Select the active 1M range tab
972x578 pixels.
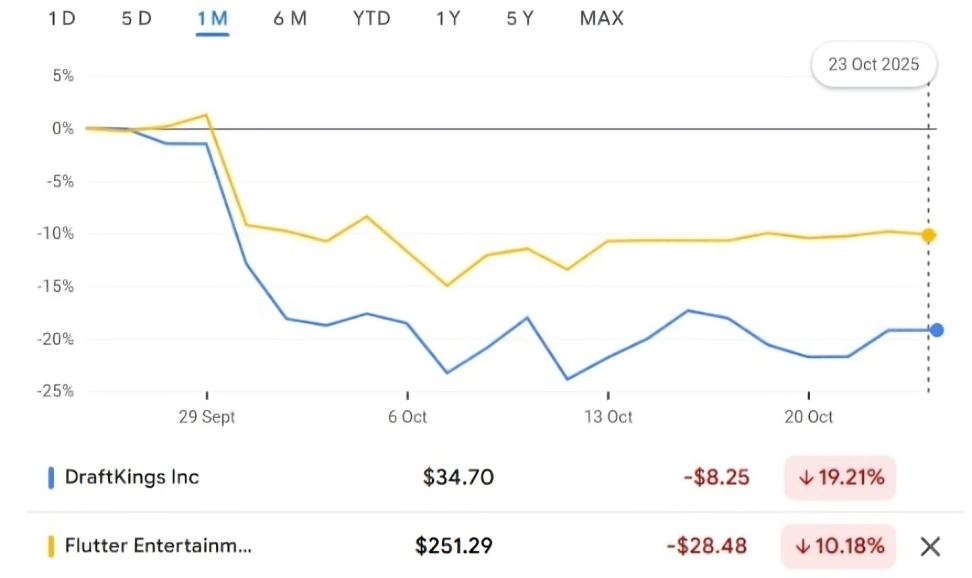tap(213, 18)
